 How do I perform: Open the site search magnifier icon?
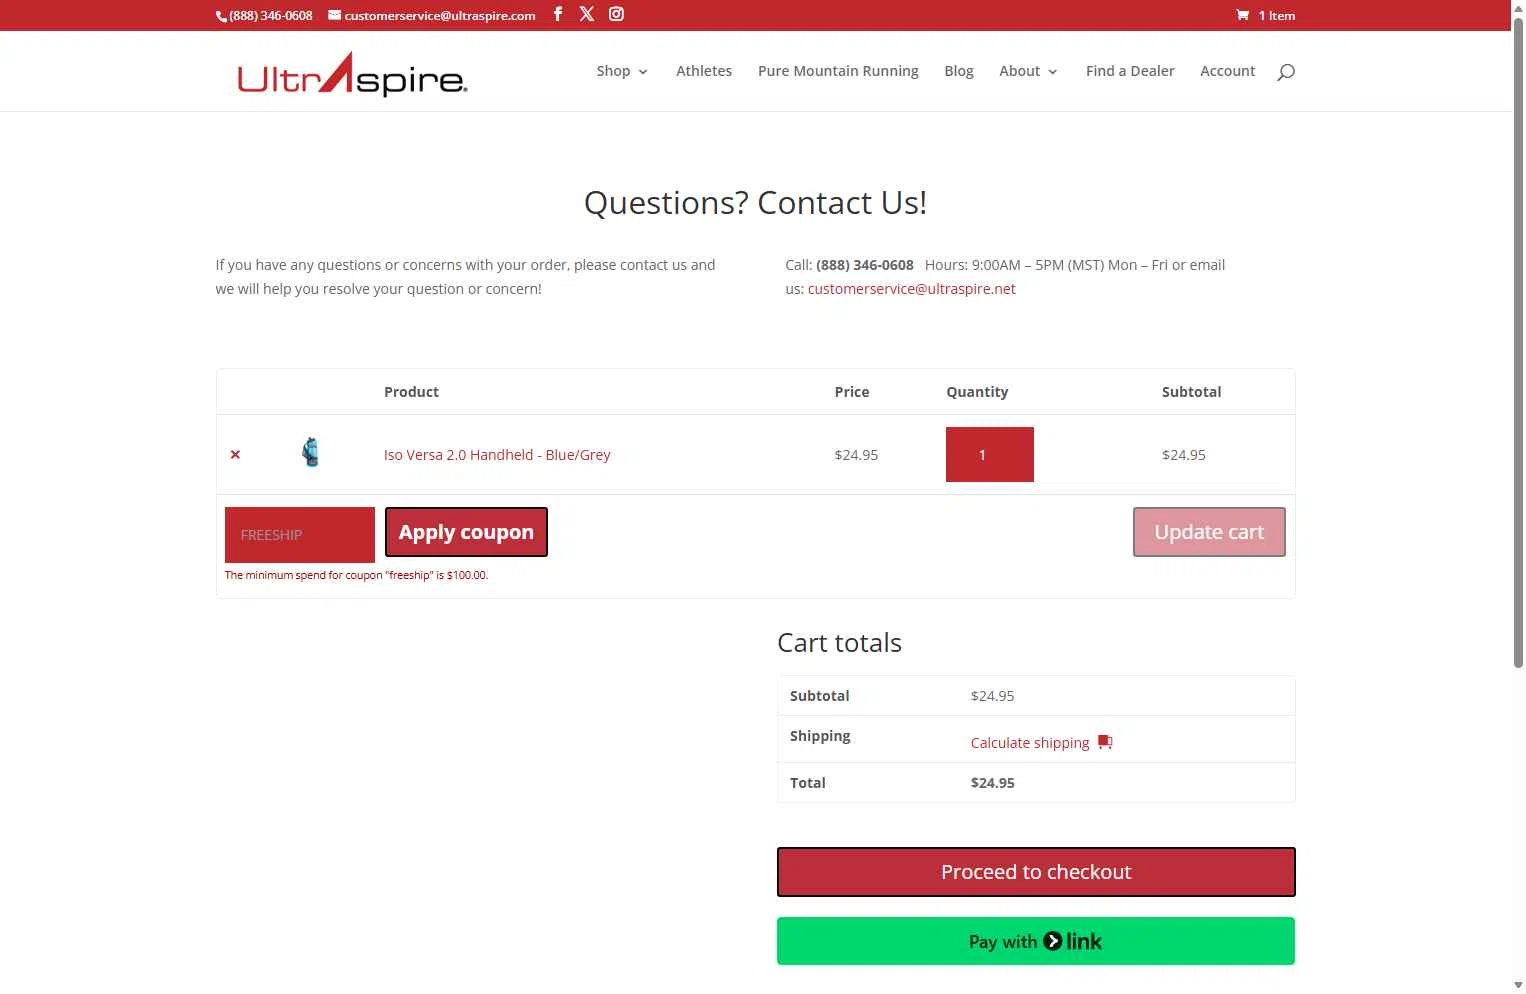(1286, 71)
